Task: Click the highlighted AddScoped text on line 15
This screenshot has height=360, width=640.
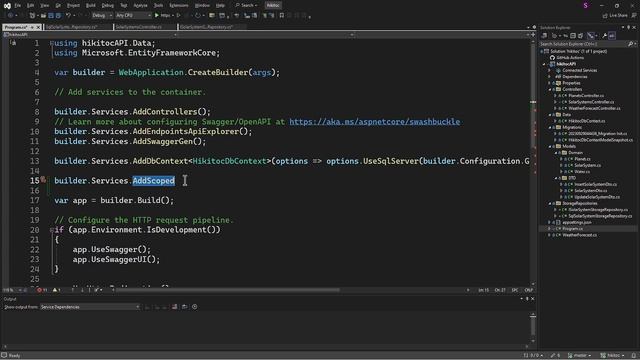Action: click(x=153, y=181)
